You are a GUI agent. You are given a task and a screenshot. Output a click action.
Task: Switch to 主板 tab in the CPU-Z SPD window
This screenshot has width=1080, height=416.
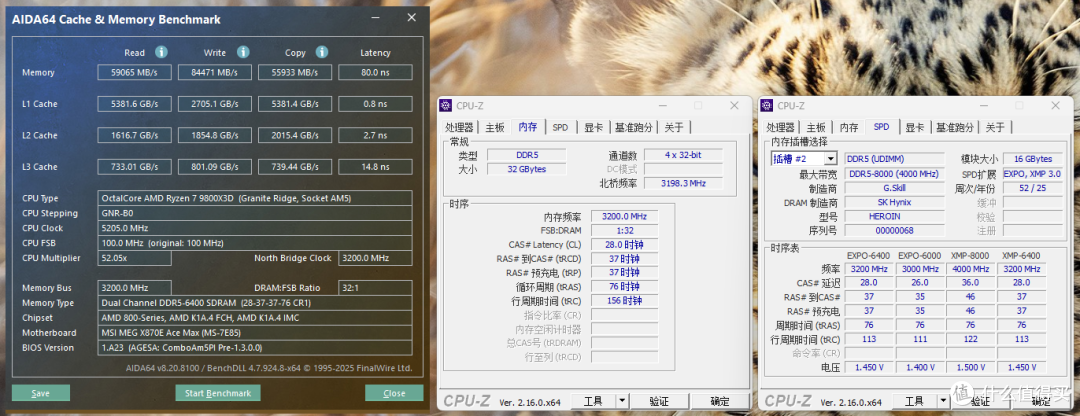(816, 127)
